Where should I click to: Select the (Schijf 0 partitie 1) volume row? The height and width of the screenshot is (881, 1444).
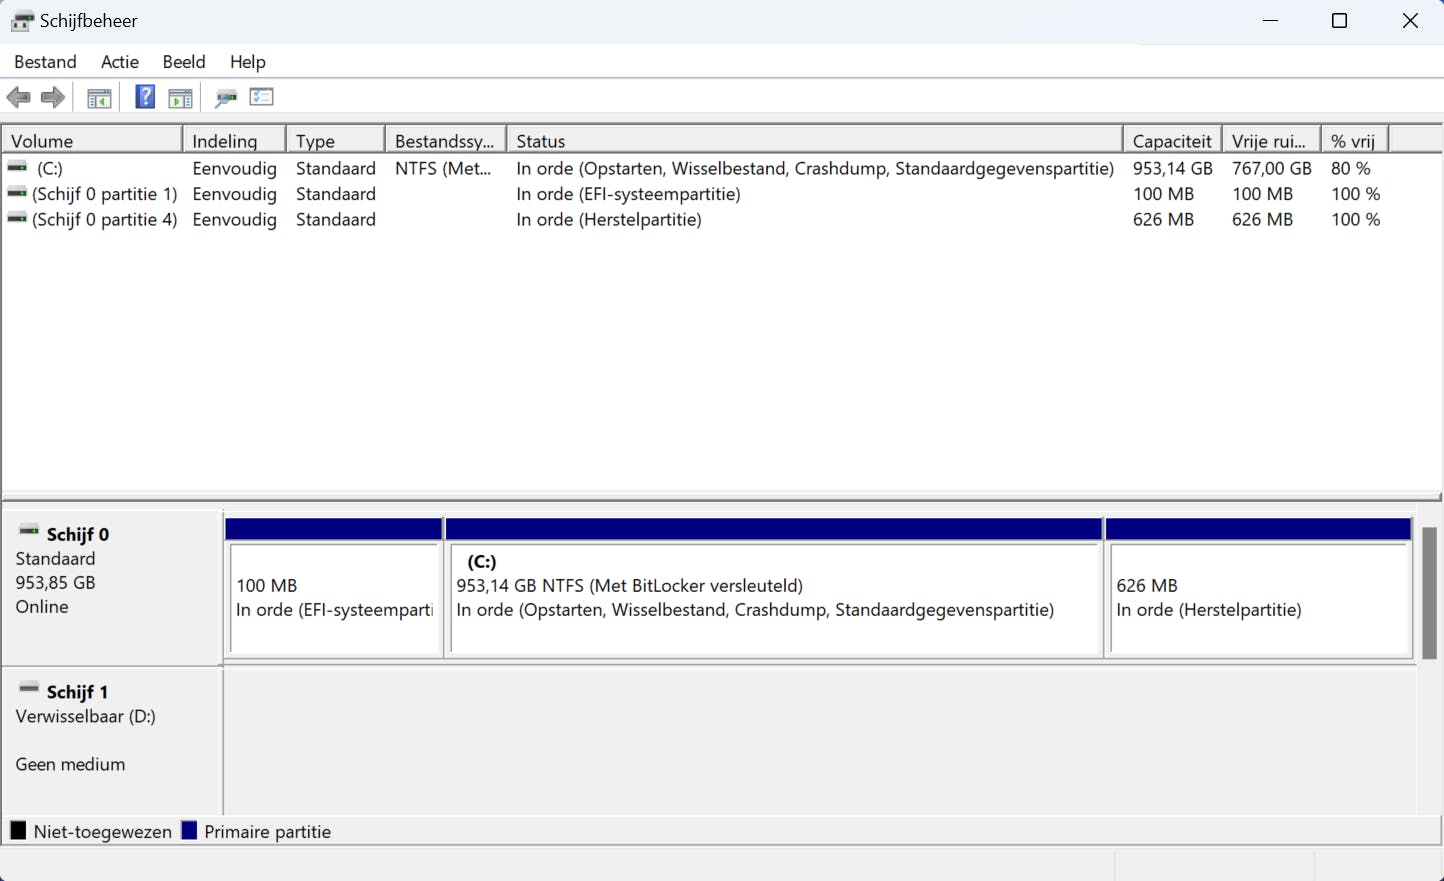pos(105,194)
